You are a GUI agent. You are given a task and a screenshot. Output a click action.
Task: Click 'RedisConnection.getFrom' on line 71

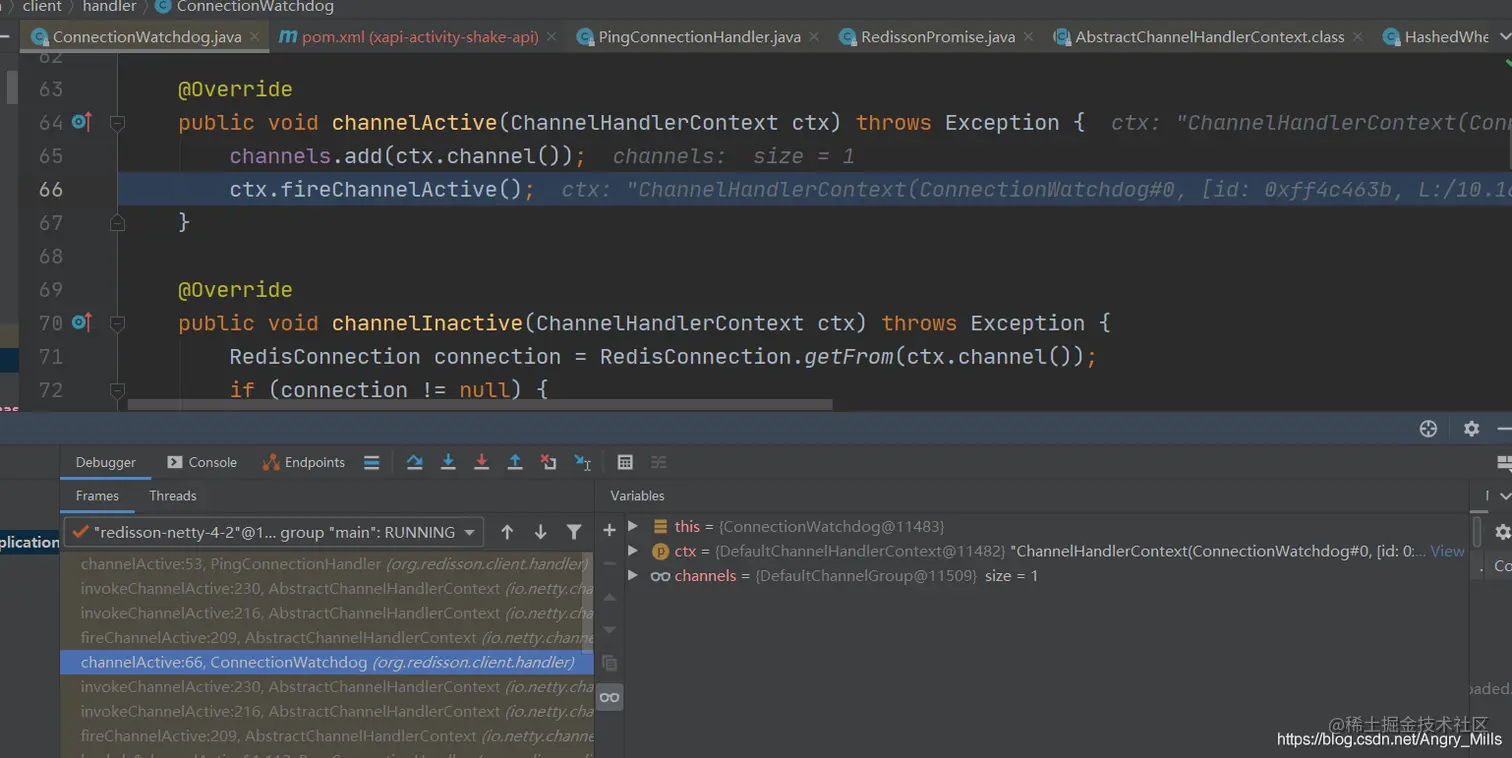tap(746, 356)
